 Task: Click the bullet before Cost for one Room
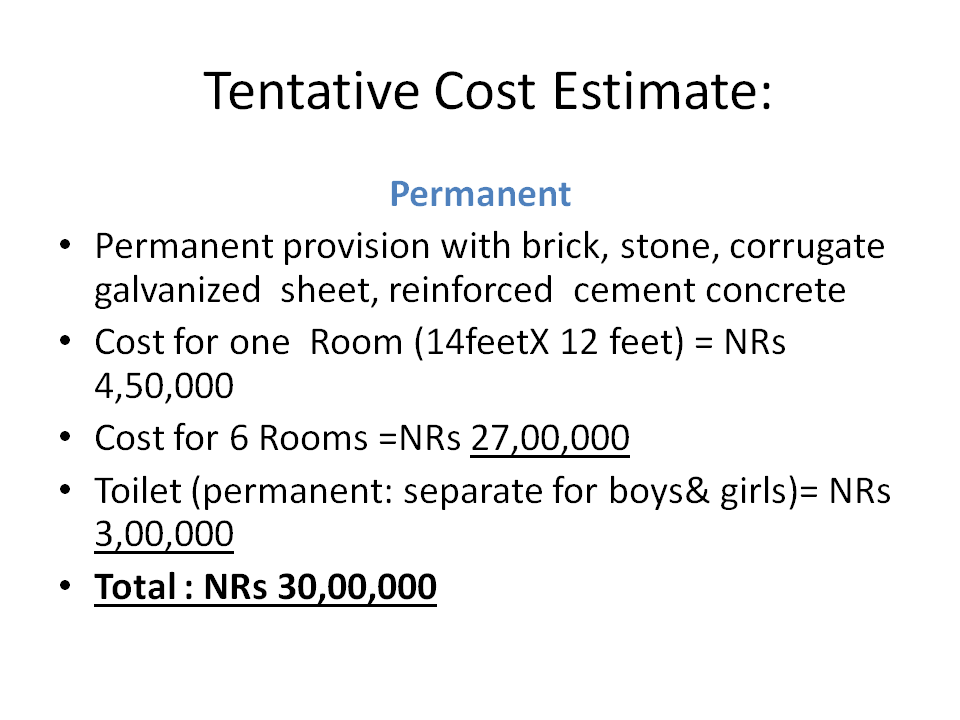[66, 341]
